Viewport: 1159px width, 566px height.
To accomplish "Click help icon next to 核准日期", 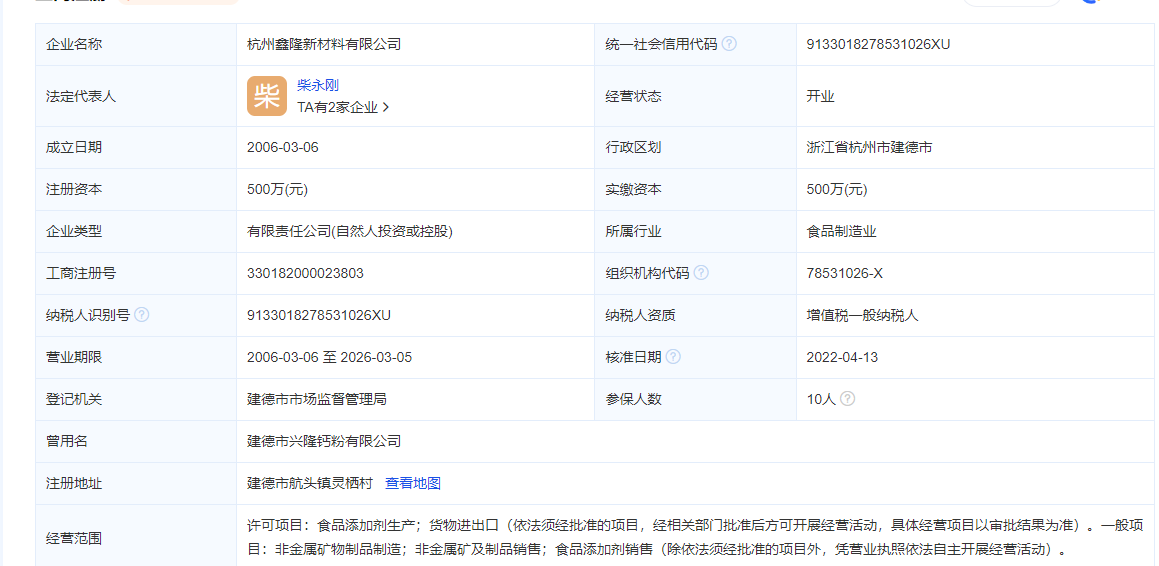I will tap(673, 357).
